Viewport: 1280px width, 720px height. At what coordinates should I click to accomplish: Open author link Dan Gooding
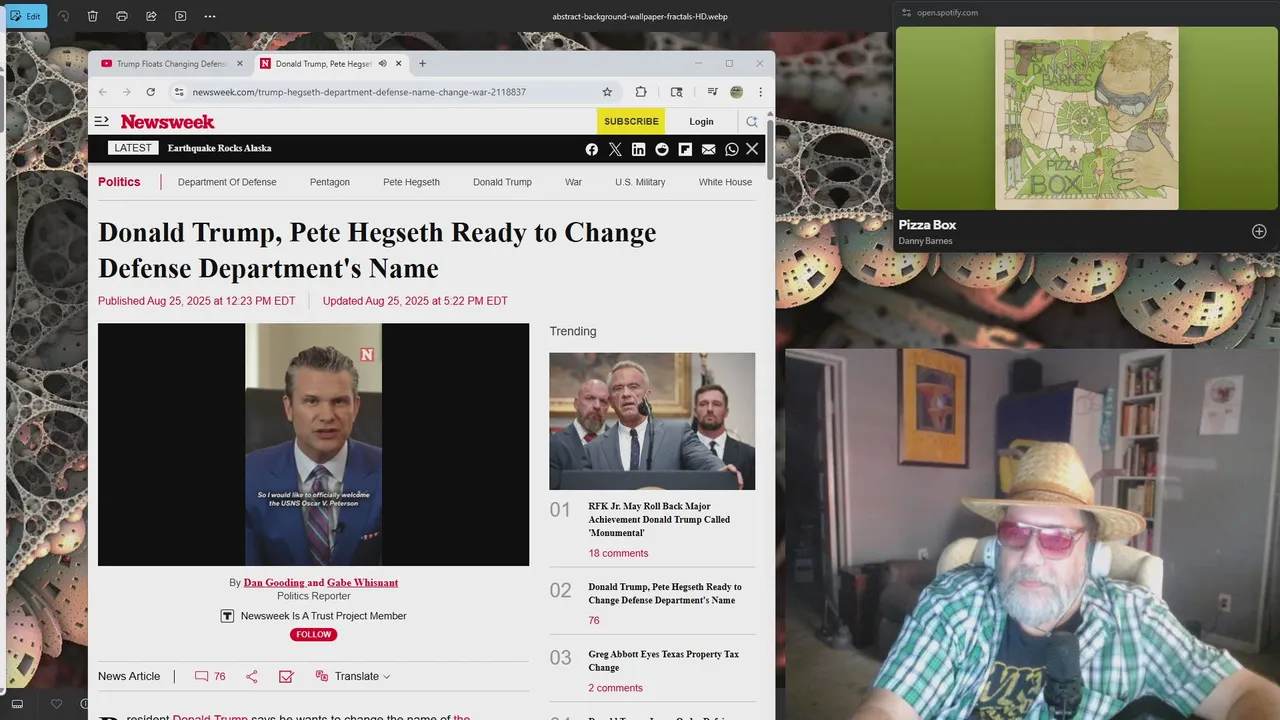(x=273, y=582)
